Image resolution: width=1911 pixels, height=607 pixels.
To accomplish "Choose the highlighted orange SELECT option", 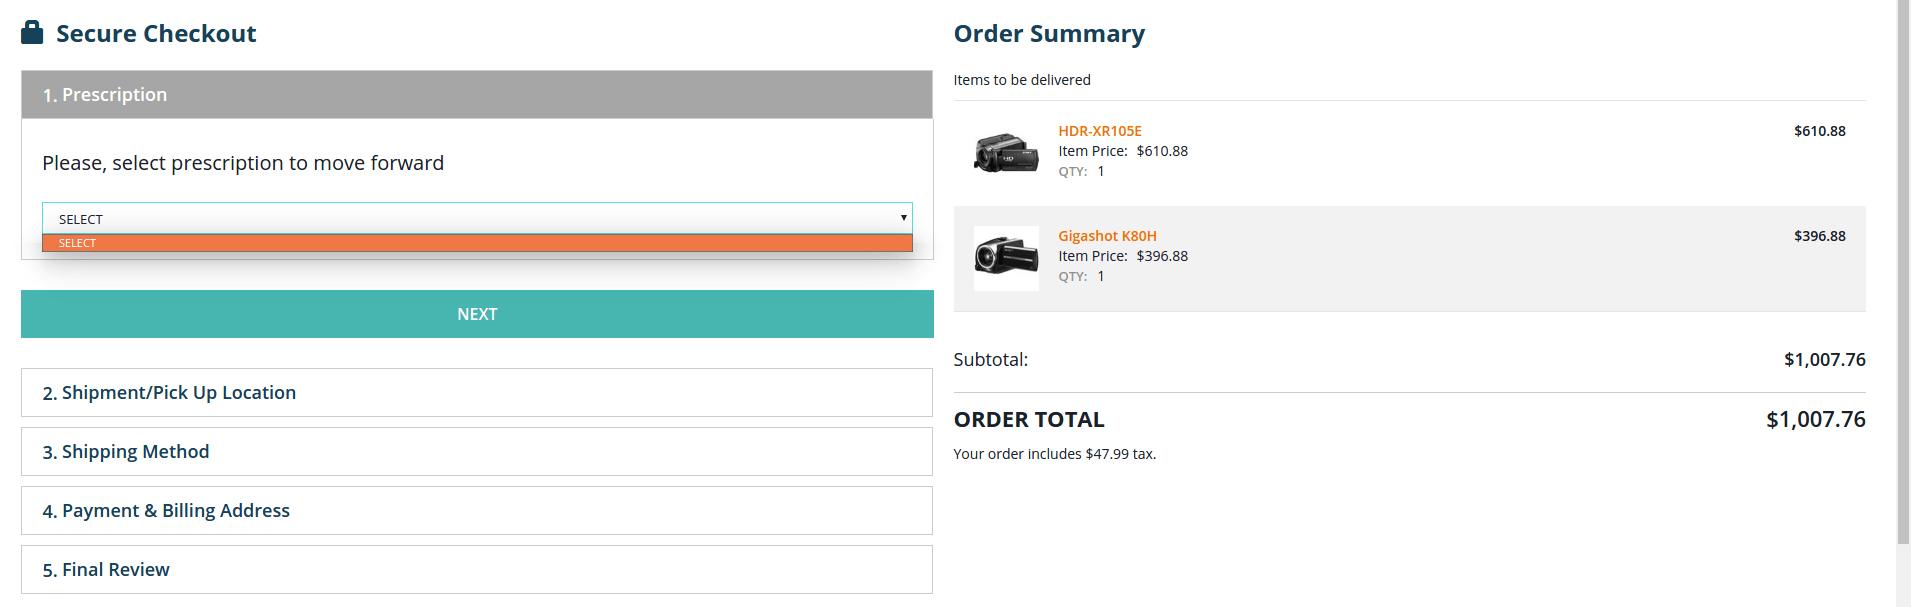I will click(x=477, y=243).
